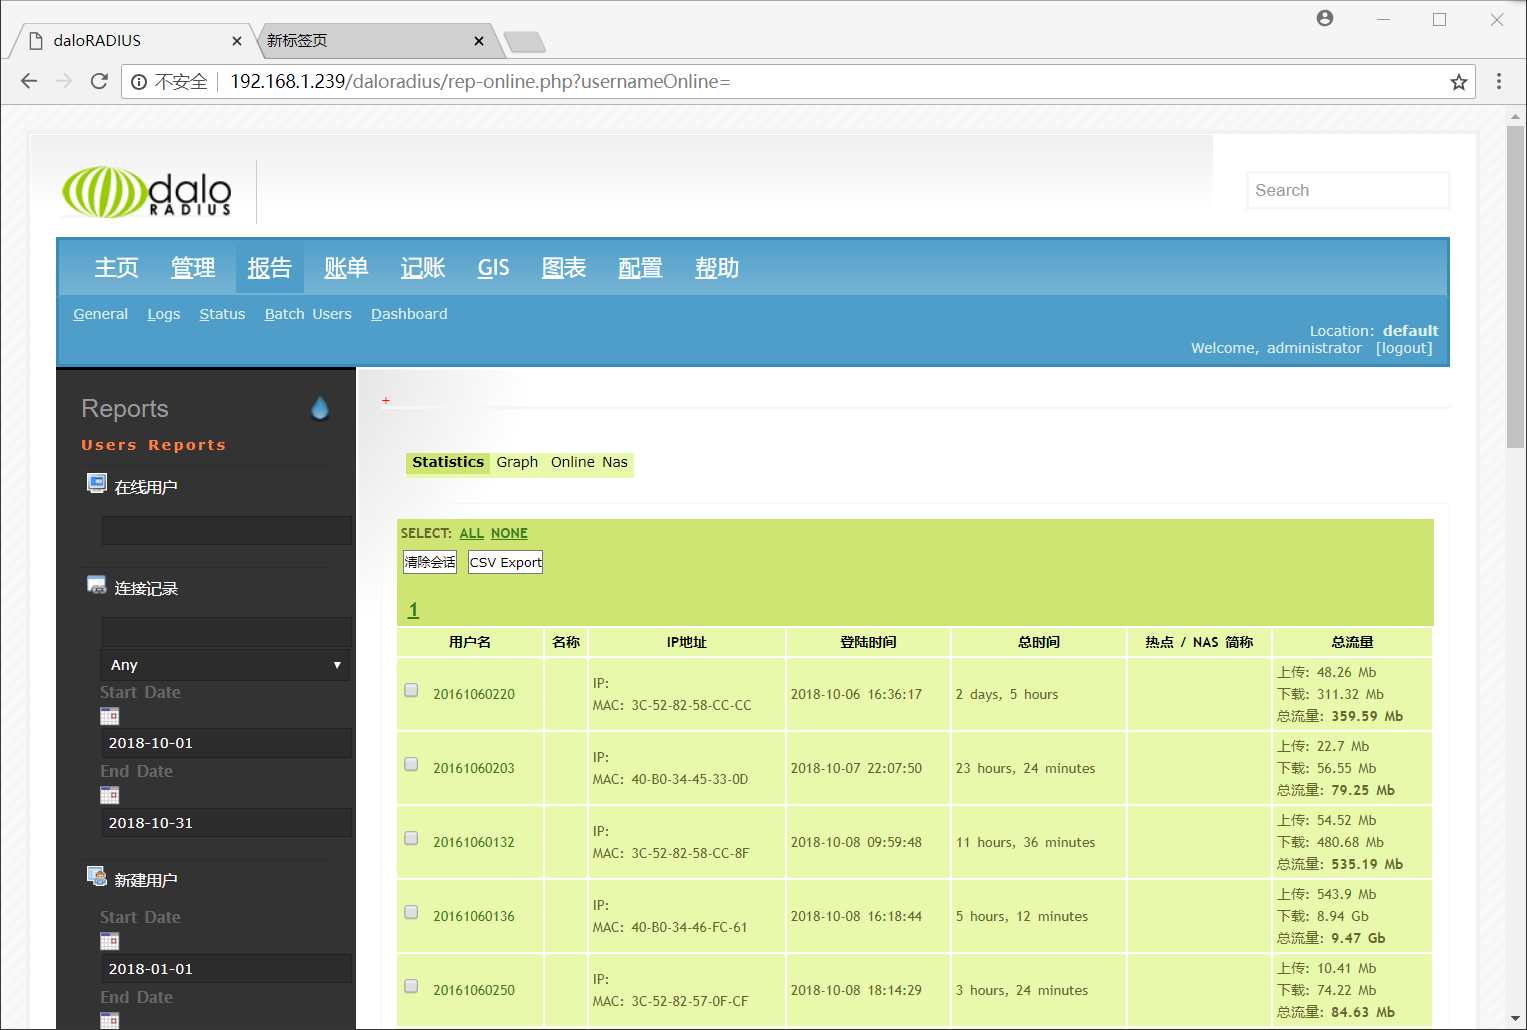Tick the checkbox beside 20161060250
The width and height of the screenshot is (1527, 1030).
(x=410, y=985)
